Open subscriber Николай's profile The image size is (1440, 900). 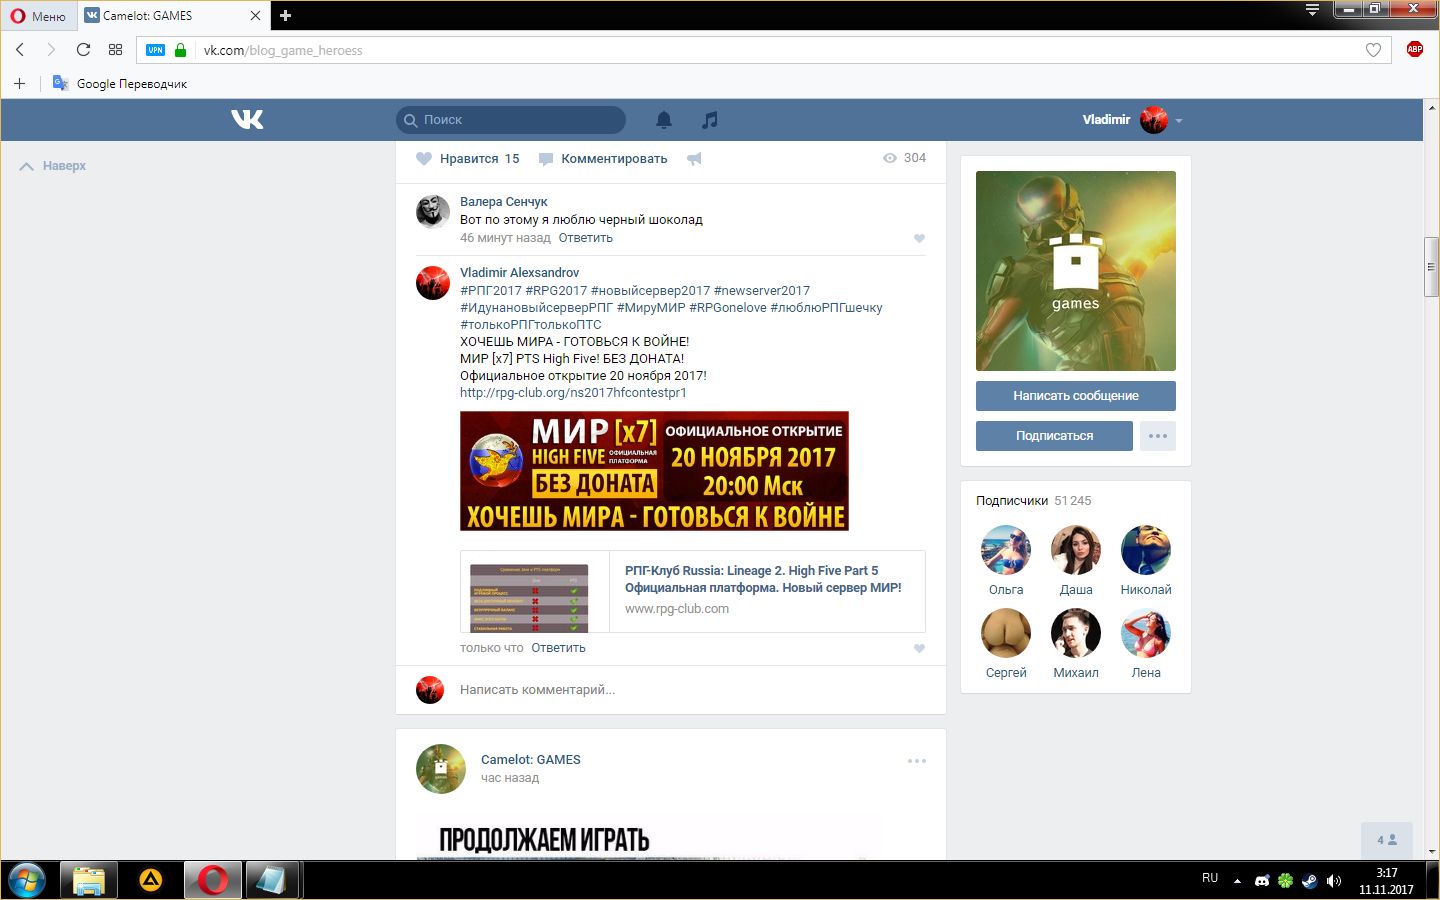[x=1146, y=560]
